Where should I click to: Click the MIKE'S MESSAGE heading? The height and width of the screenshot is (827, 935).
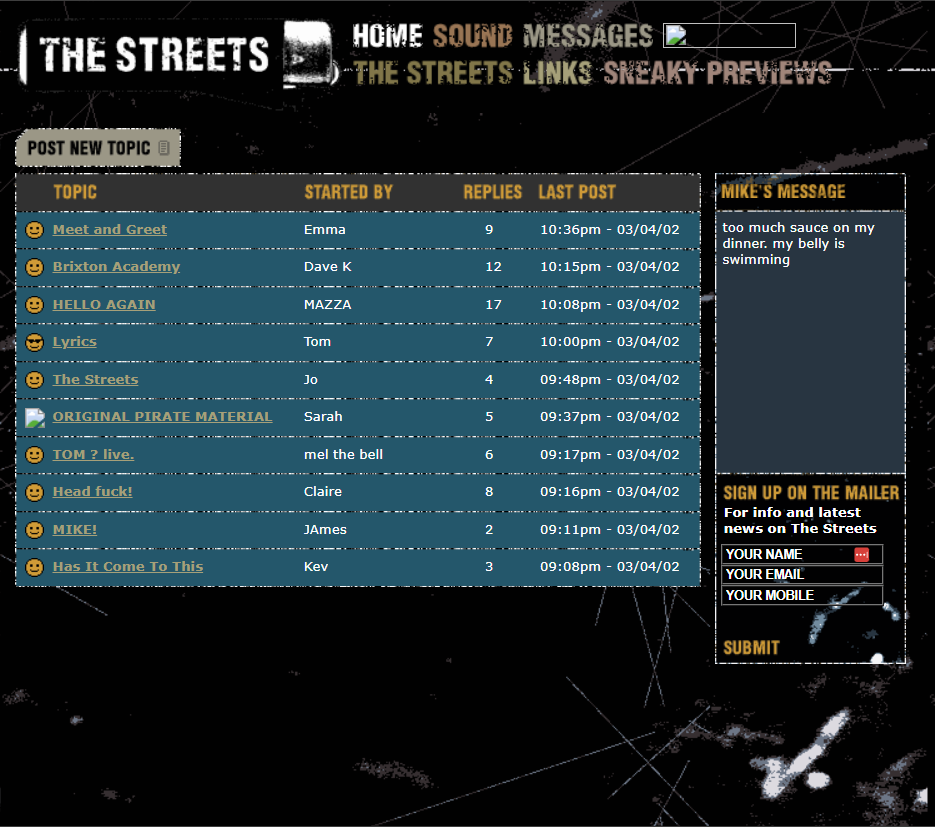784,191
